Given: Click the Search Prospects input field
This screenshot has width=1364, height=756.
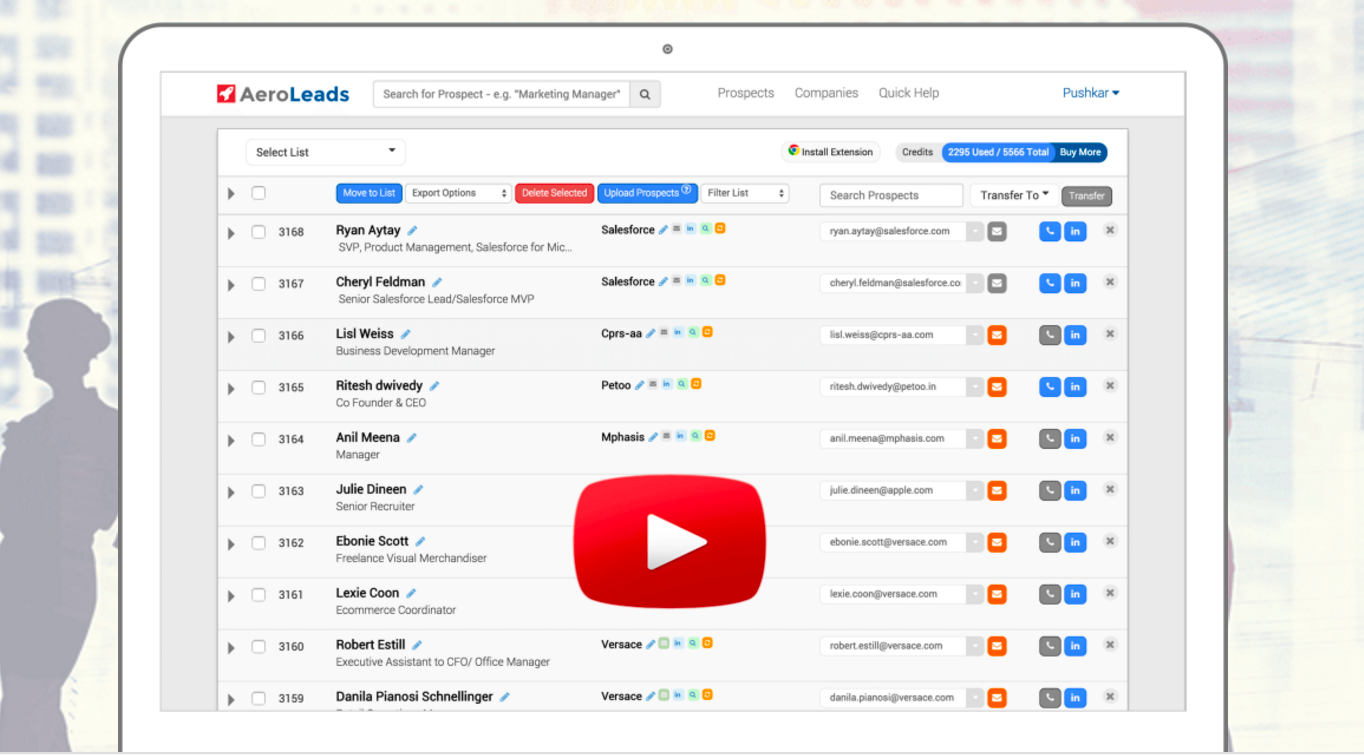Looking at the screenshot, I should coord(891,195).
